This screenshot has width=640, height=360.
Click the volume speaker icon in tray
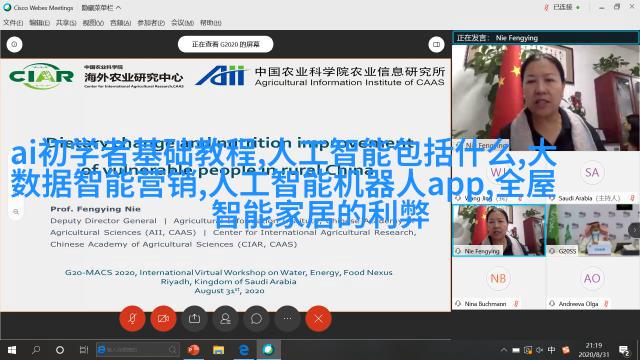pyautogui.click(x=540, y=350)
